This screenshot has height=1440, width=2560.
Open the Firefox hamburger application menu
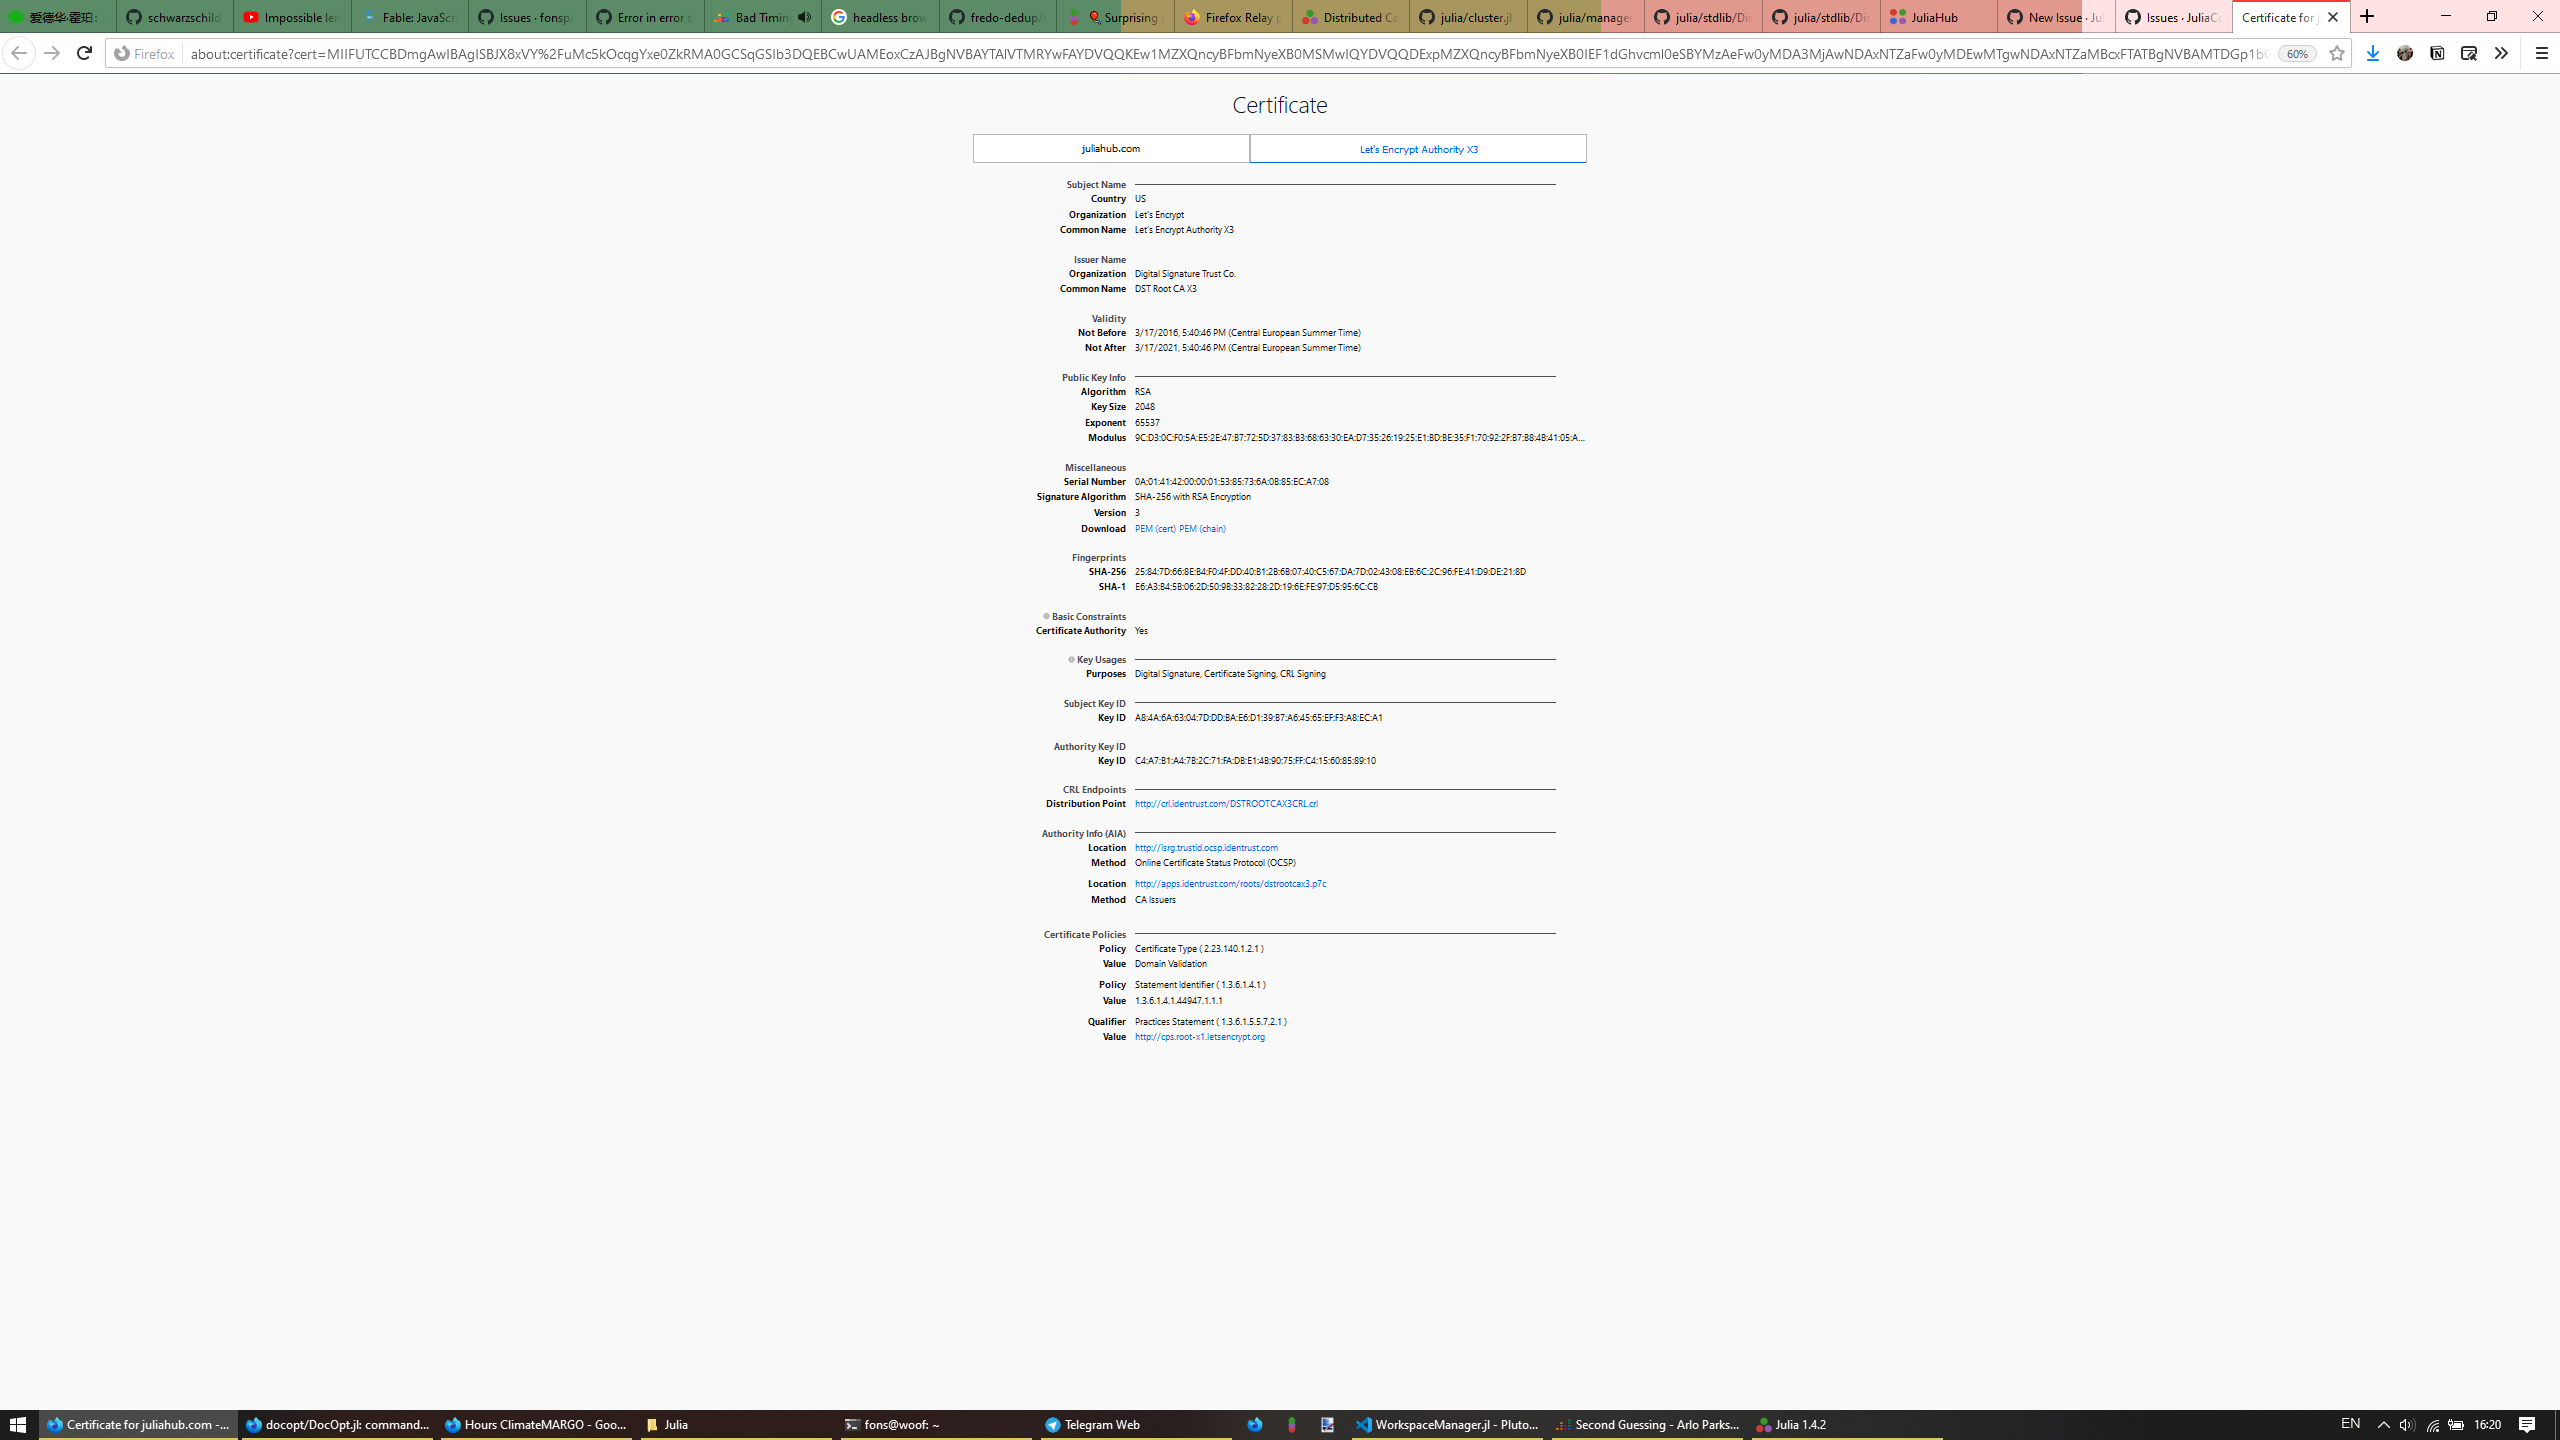(x=2541, y=54)
